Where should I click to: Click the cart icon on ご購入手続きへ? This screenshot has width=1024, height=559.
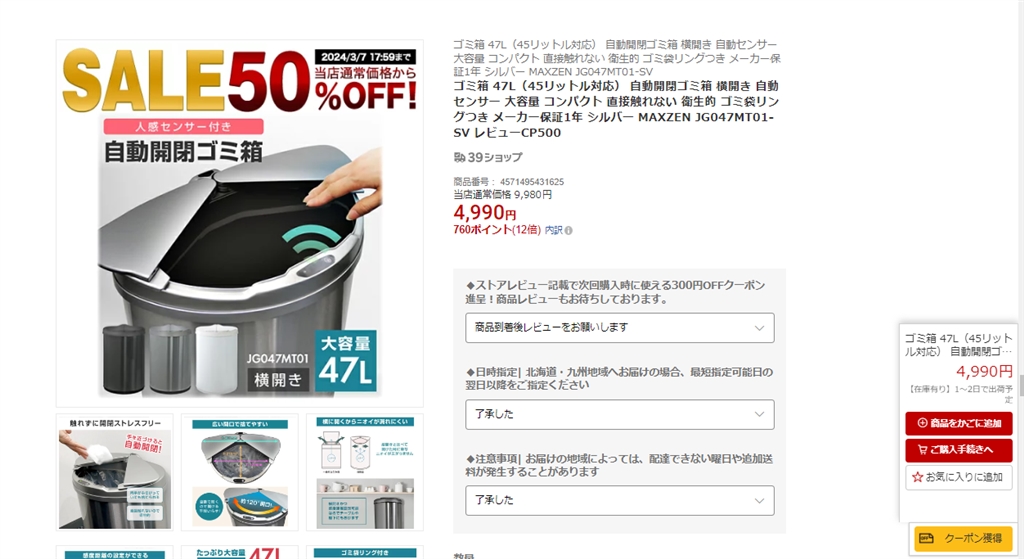[922, 450]
